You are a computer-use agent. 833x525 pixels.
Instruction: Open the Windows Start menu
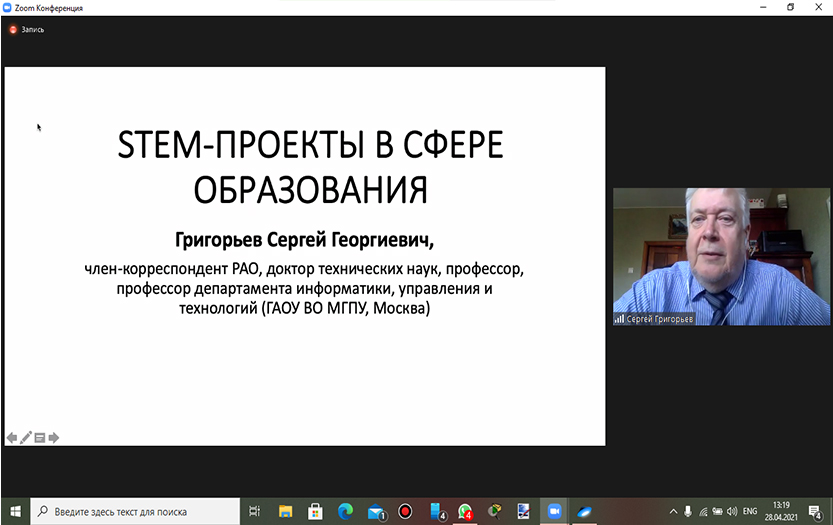pos(15,510)
